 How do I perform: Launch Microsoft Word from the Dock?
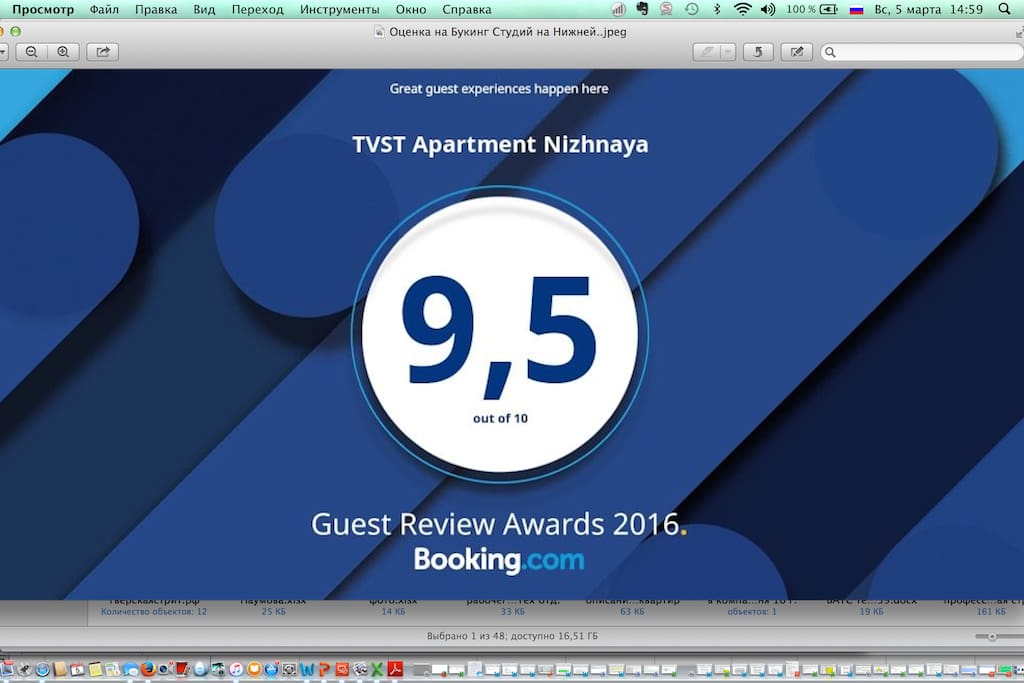[307, 669]
